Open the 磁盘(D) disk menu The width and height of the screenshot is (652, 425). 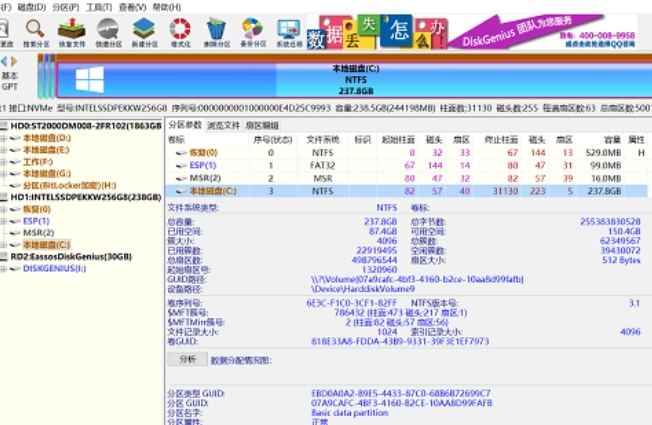pyautogui.click(x=32, y=7)
